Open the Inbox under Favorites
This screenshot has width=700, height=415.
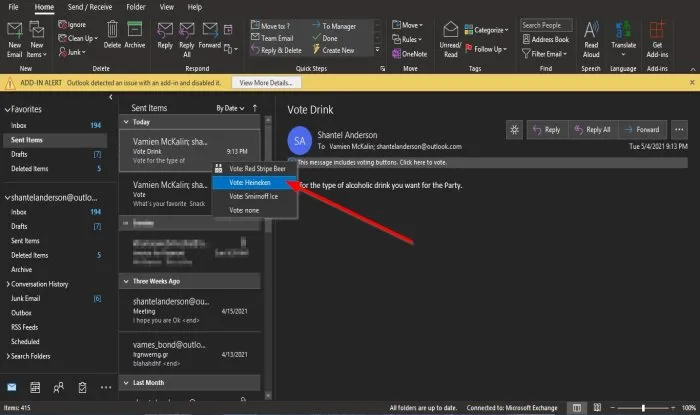54,125
